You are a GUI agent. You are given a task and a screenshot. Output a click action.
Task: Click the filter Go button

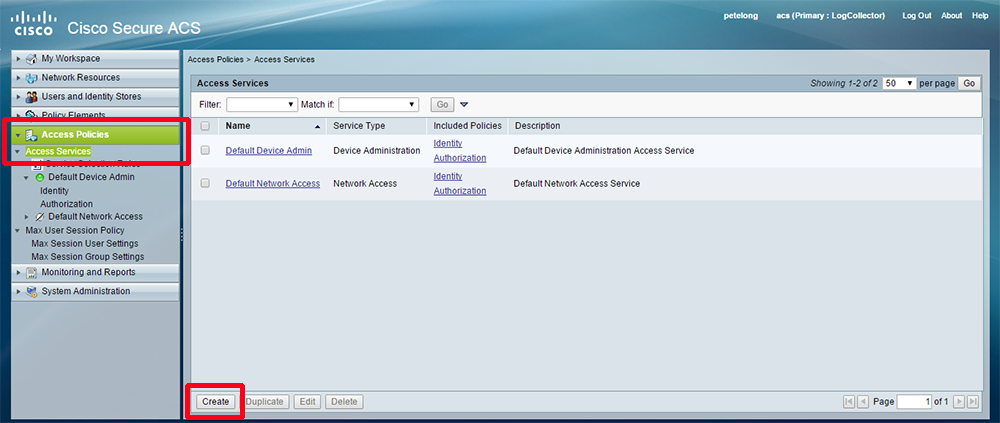(x=443, y=105)
